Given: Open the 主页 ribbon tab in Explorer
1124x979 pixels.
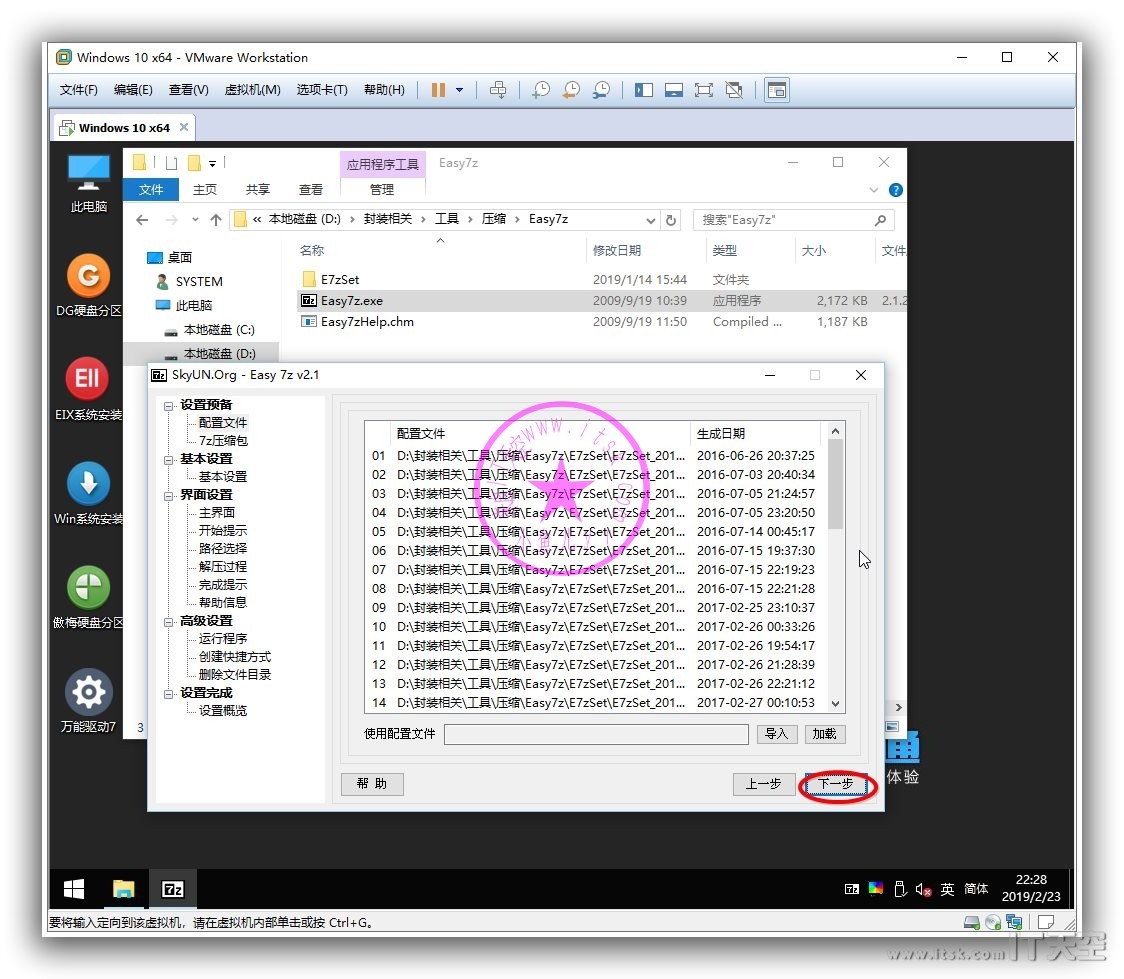Looking at the screenshot, I should (x=204, y=189).
